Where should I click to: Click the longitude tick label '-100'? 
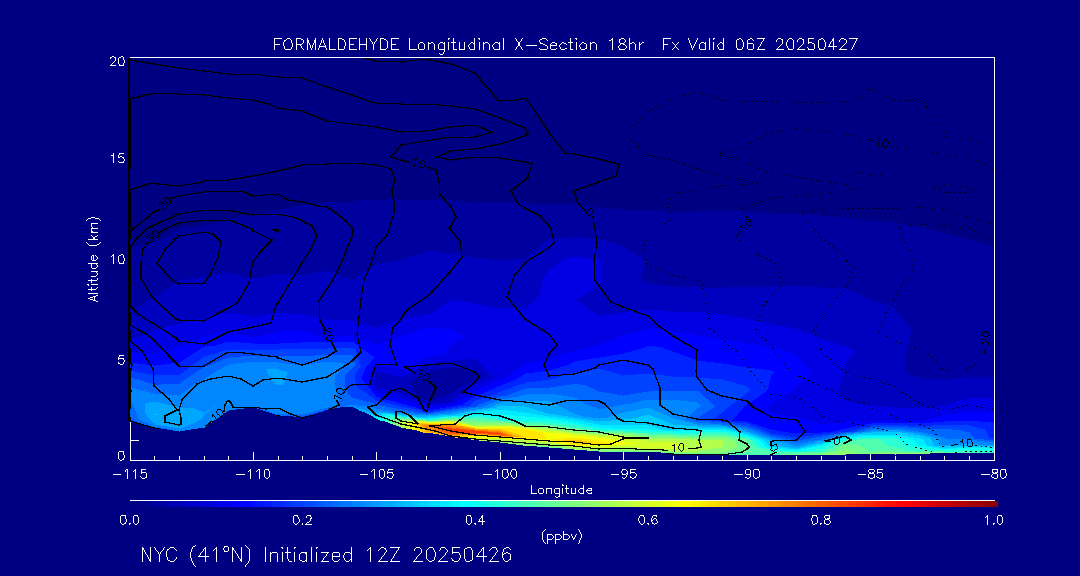[x=500, y=475]
